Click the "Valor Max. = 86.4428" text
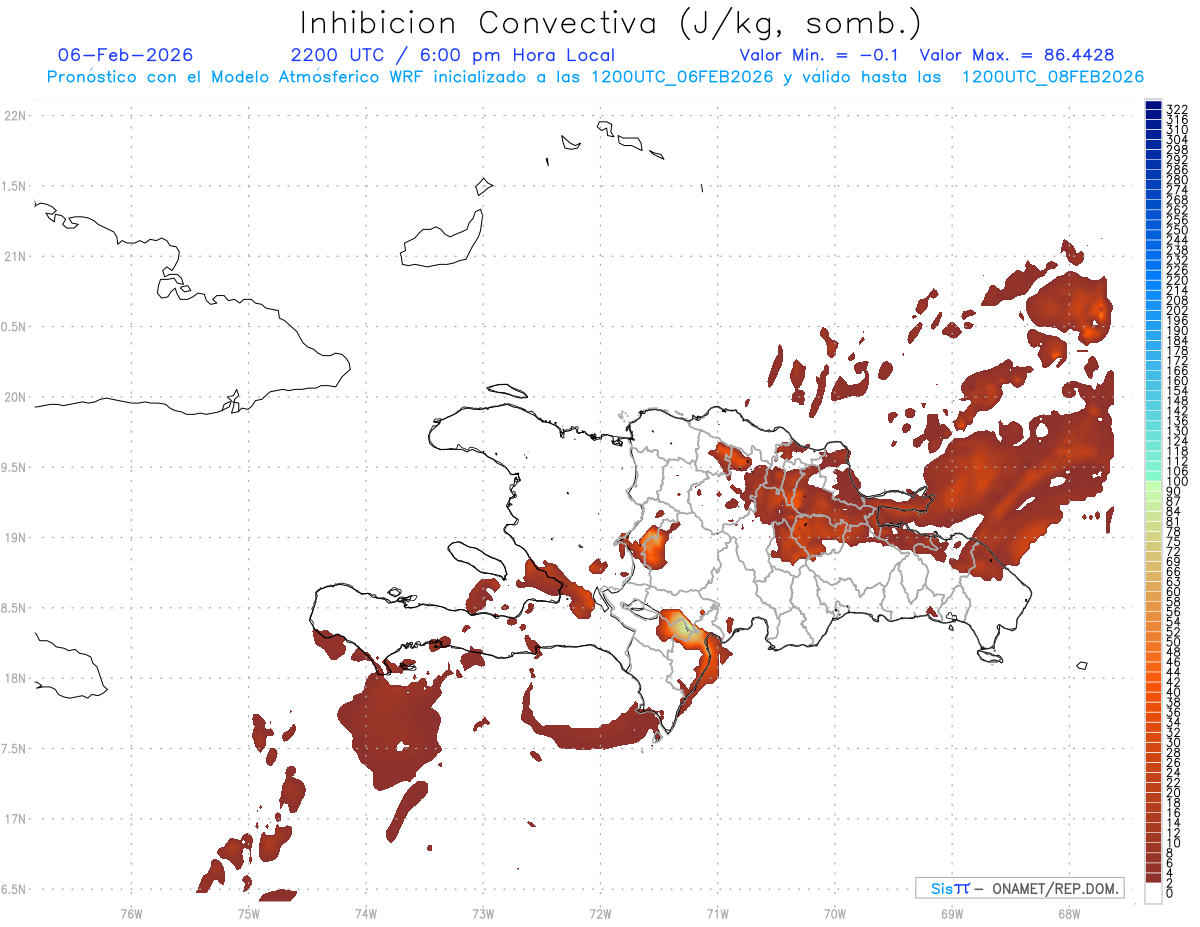 1017,55
